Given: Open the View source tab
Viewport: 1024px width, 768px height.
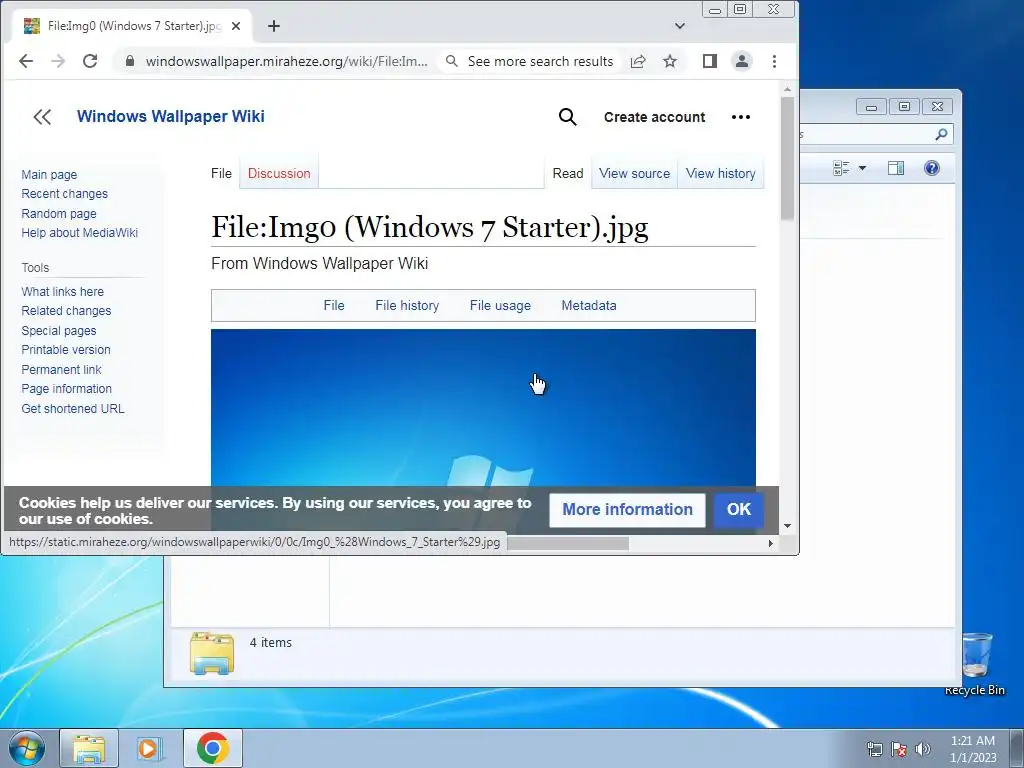Looking at the screenshot, I should (634, 173).
